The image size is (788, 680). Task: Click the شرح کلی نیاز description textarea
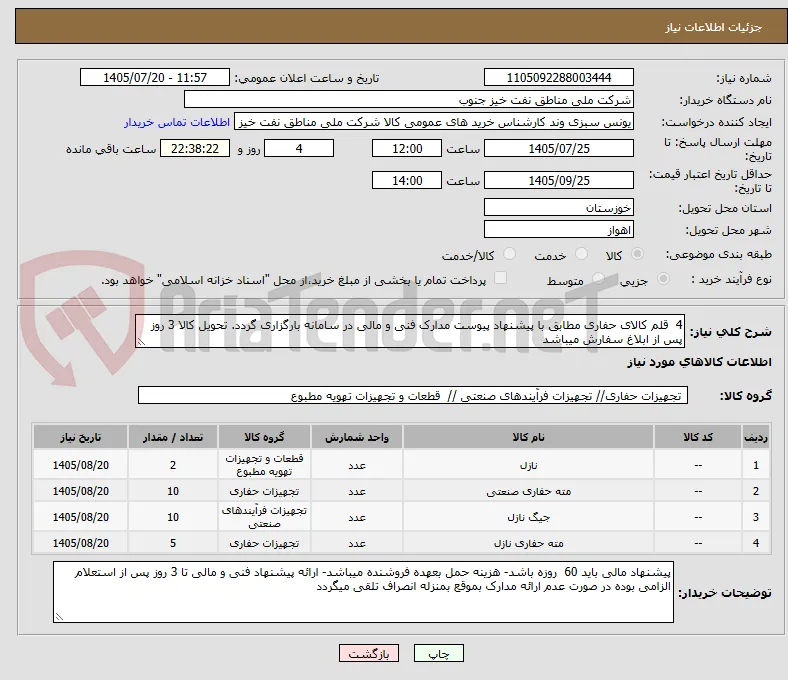[410, 332]
